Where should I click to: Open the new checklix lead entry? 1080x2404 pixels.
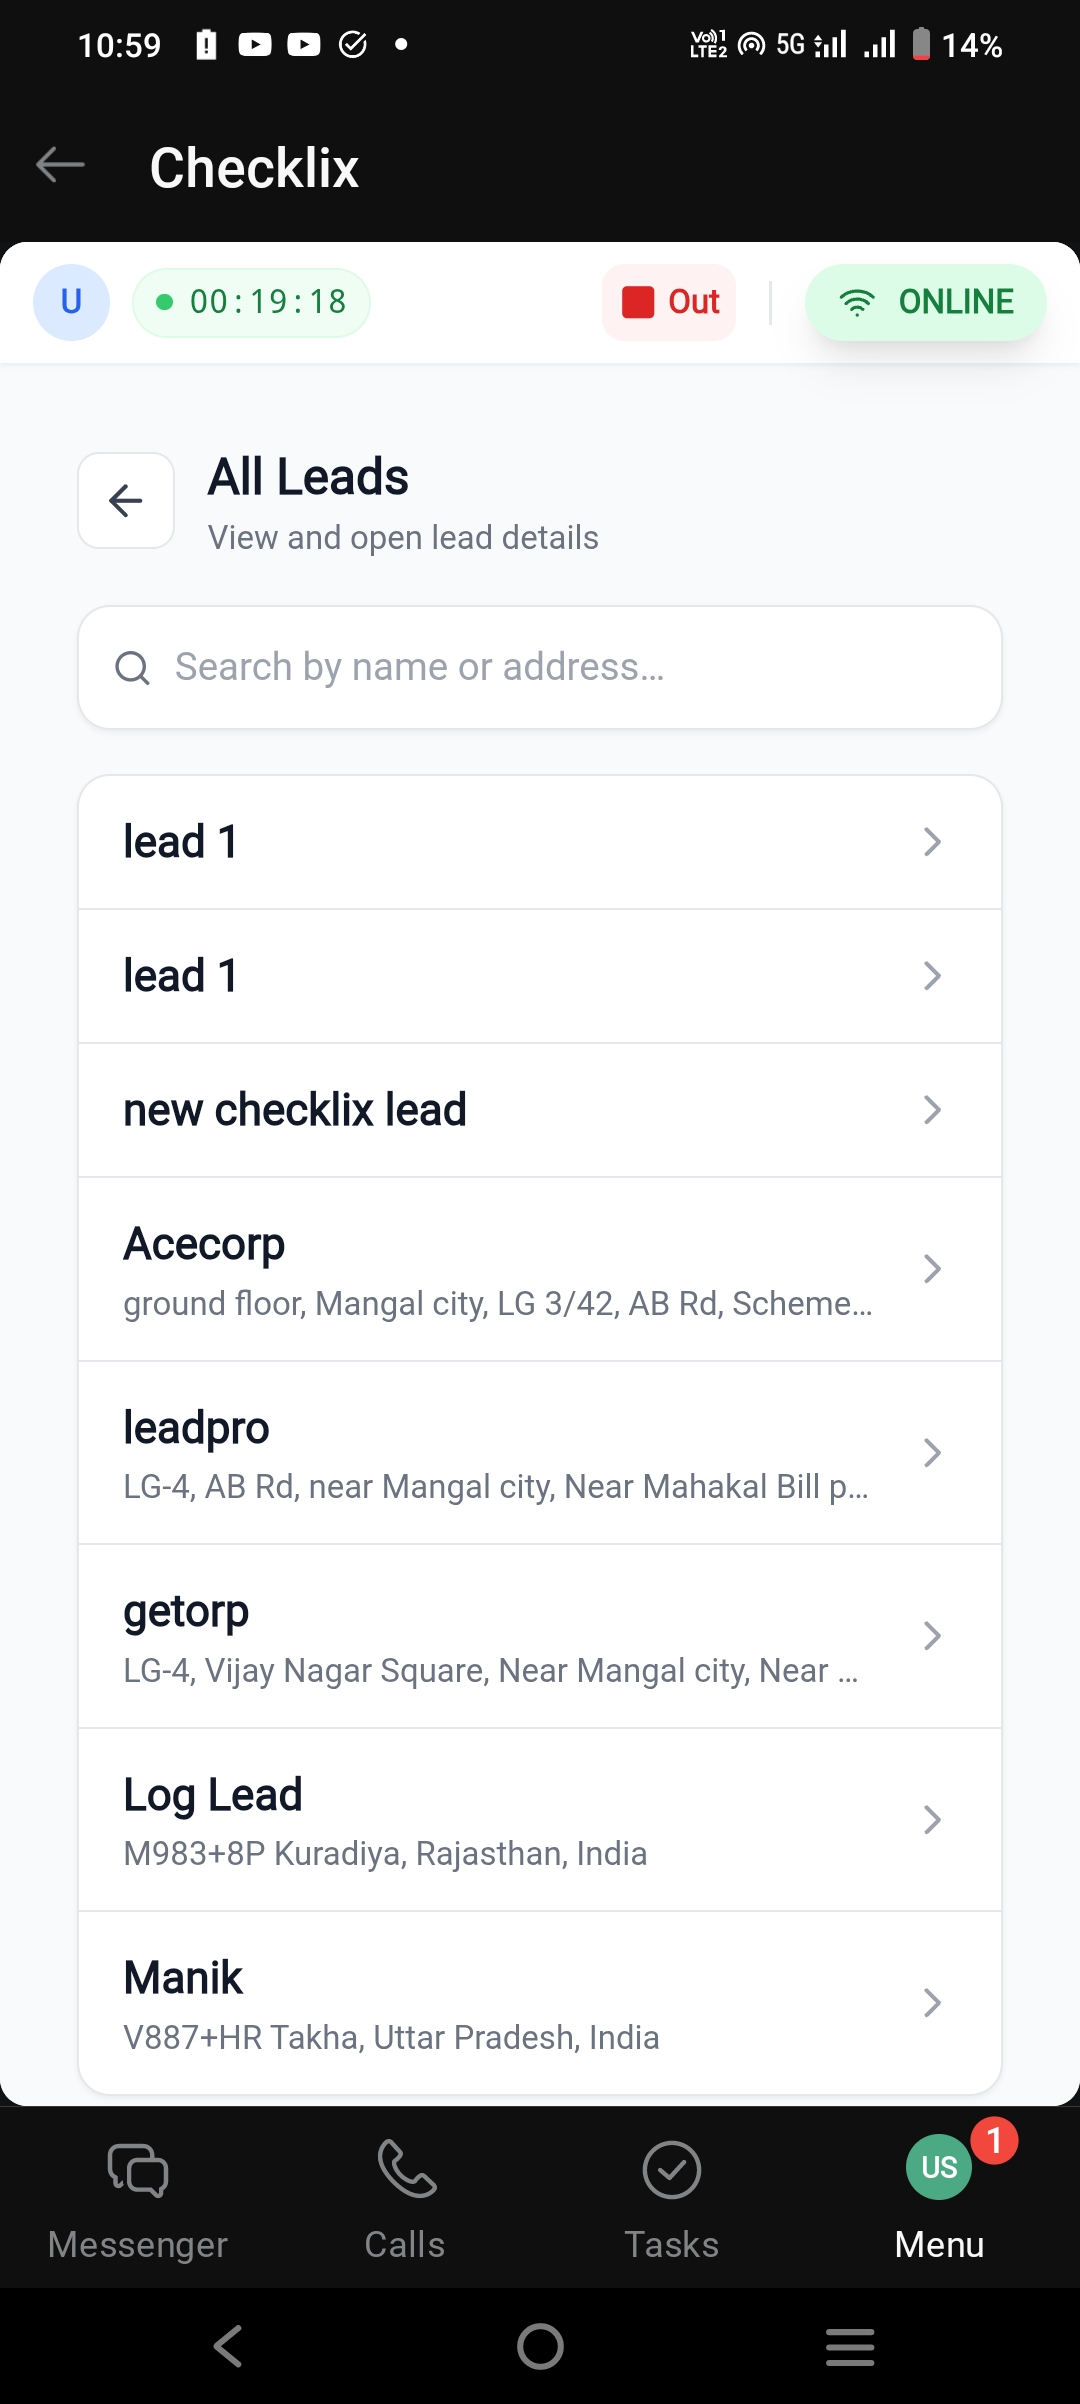(540, 1110)
